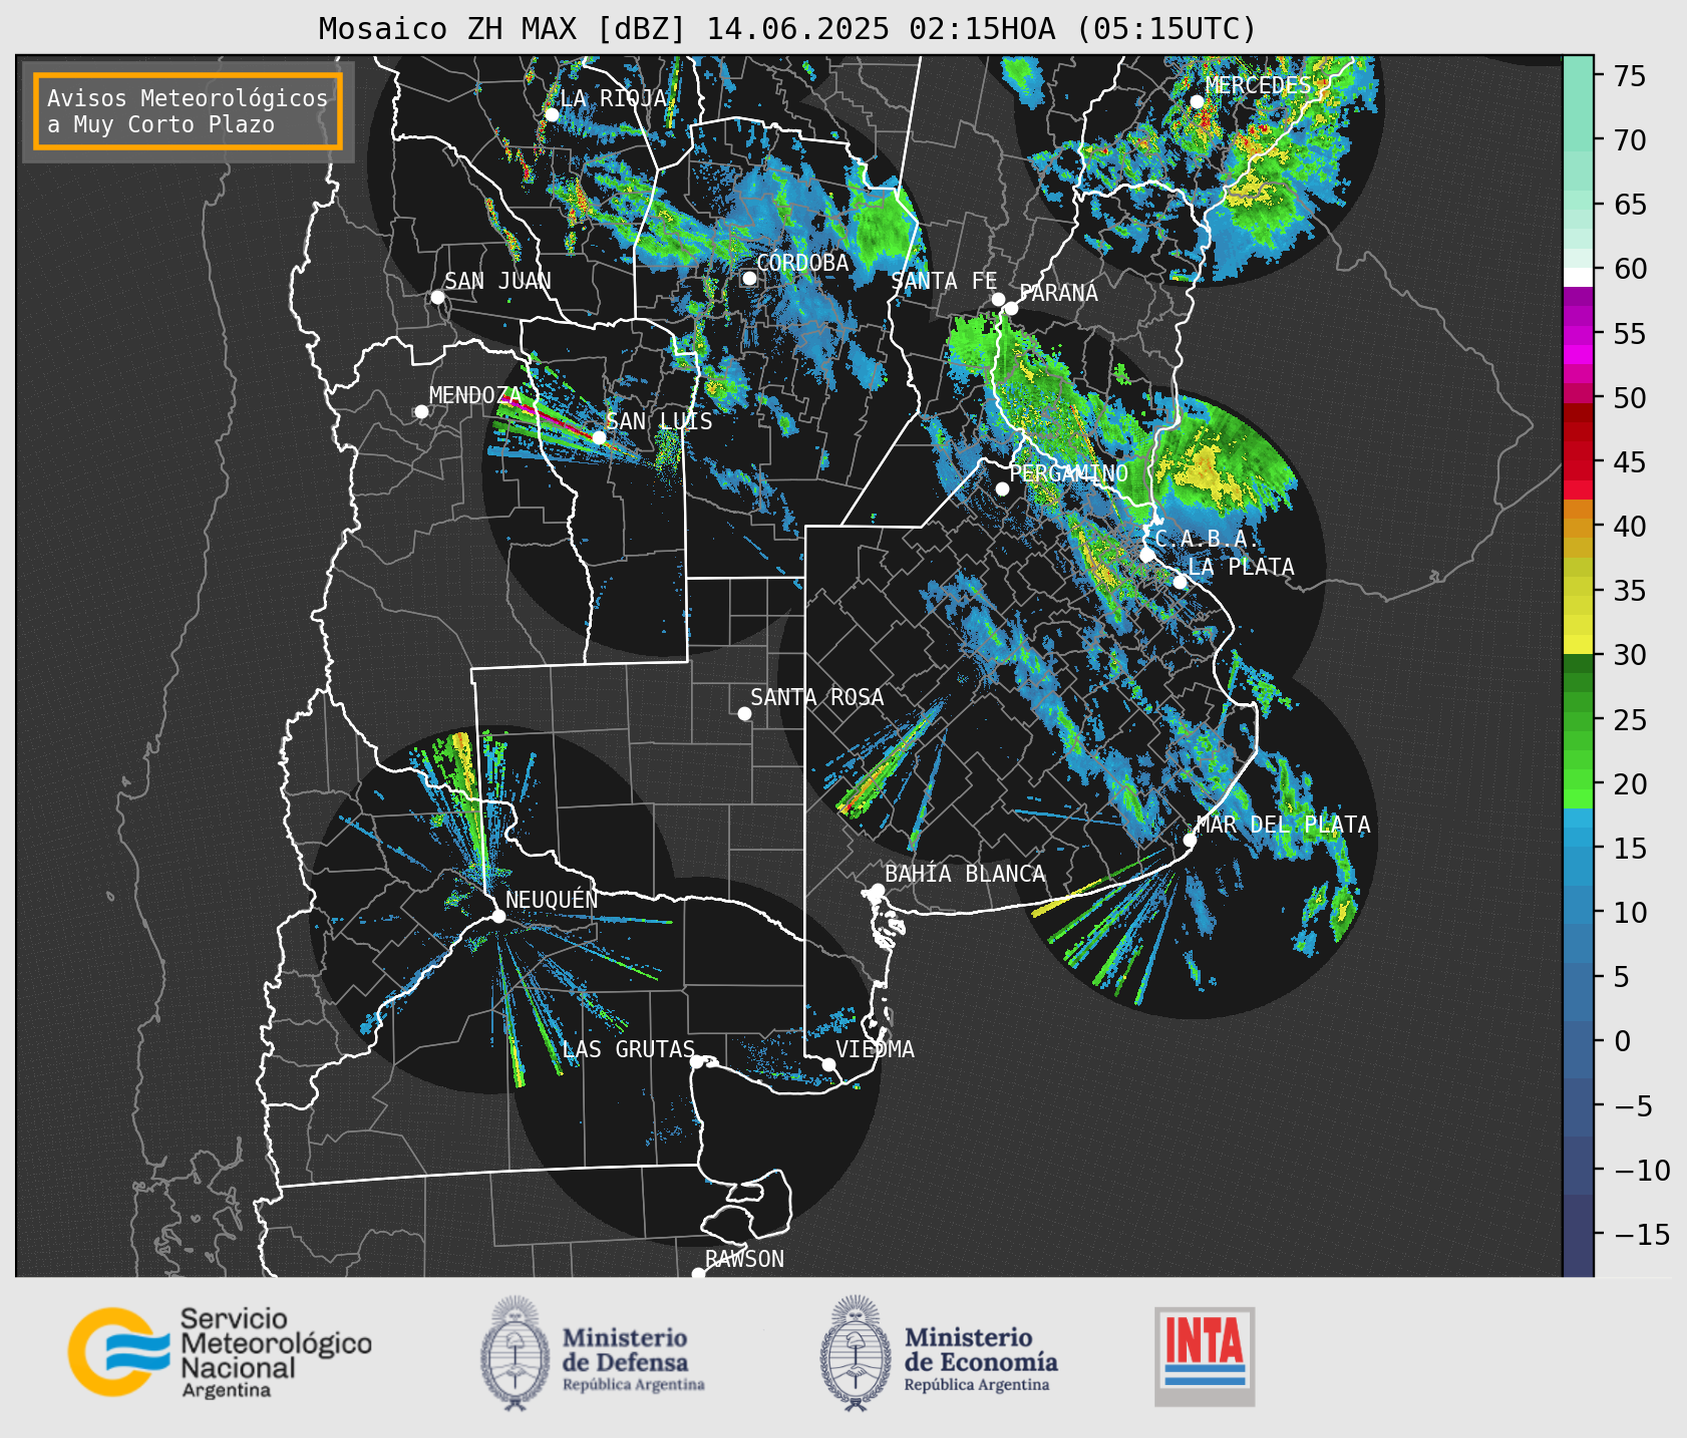Click the 30 label on the dBZ scale
The height and width of the screenshot is (1438, 1687).
1628,655
